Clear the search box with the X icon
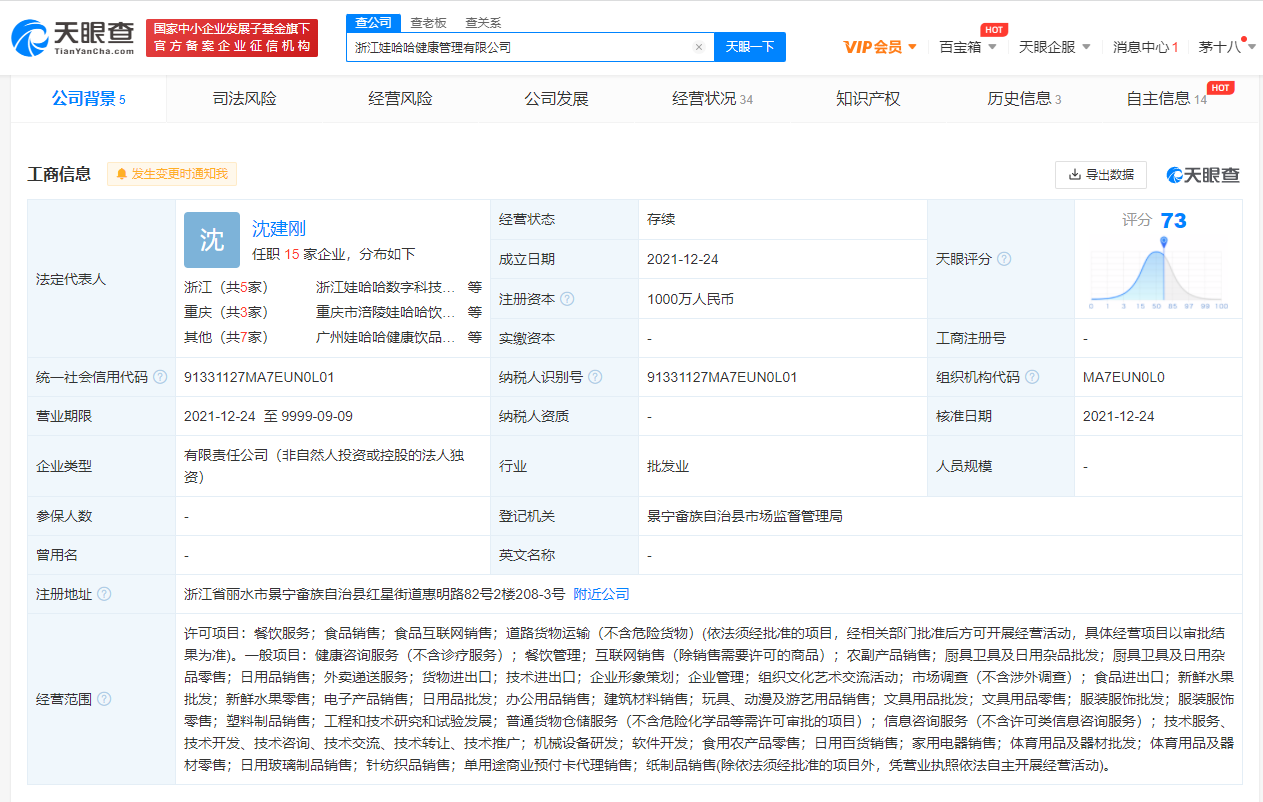This screenshot has width=1263, height=802. pyautogui.click(x=699, y=47)
